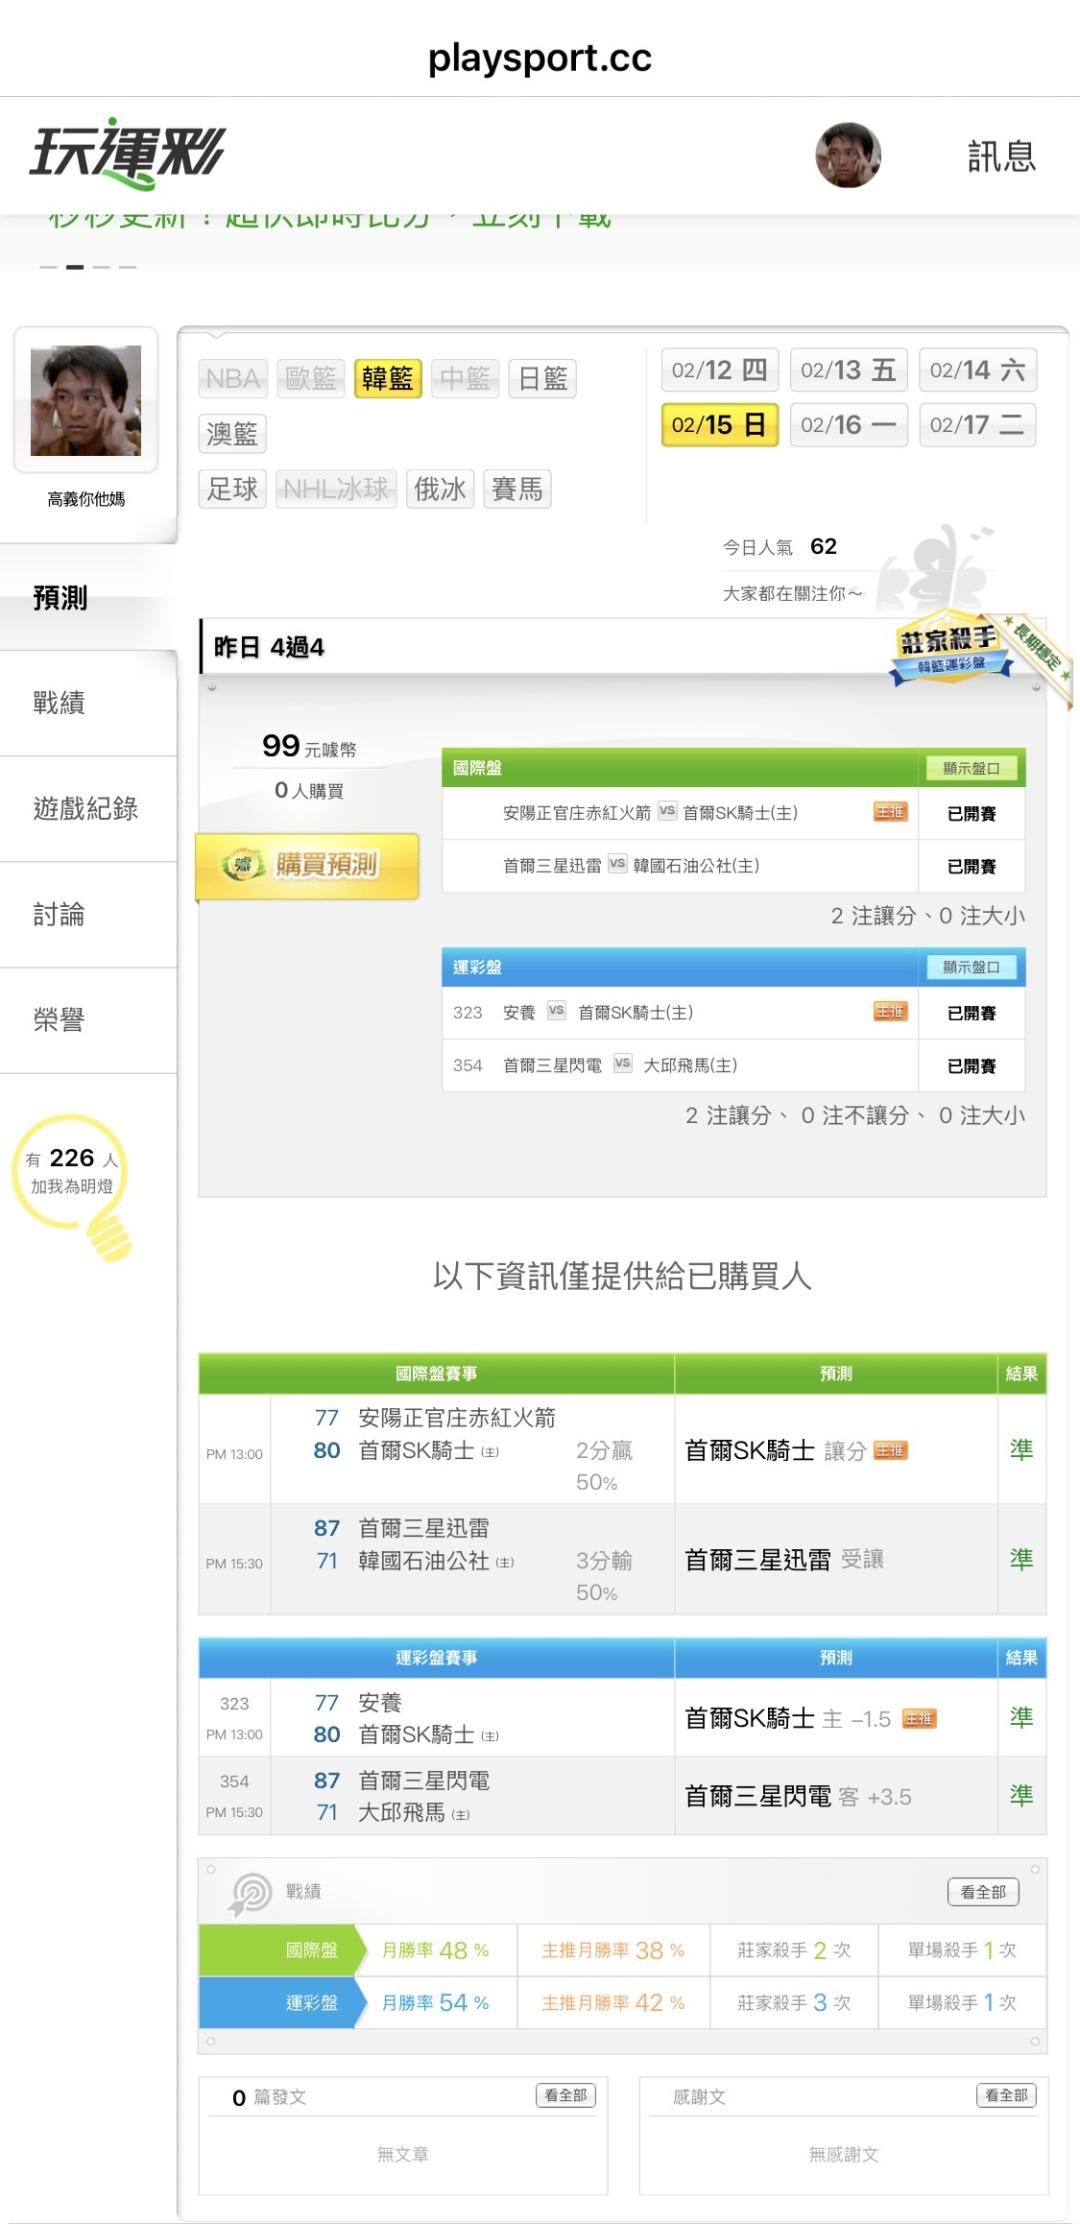This screenshot has height=2224, width=1080.
Task: Open the 榮譽 sidebar menu
Action: point(88,1021)
